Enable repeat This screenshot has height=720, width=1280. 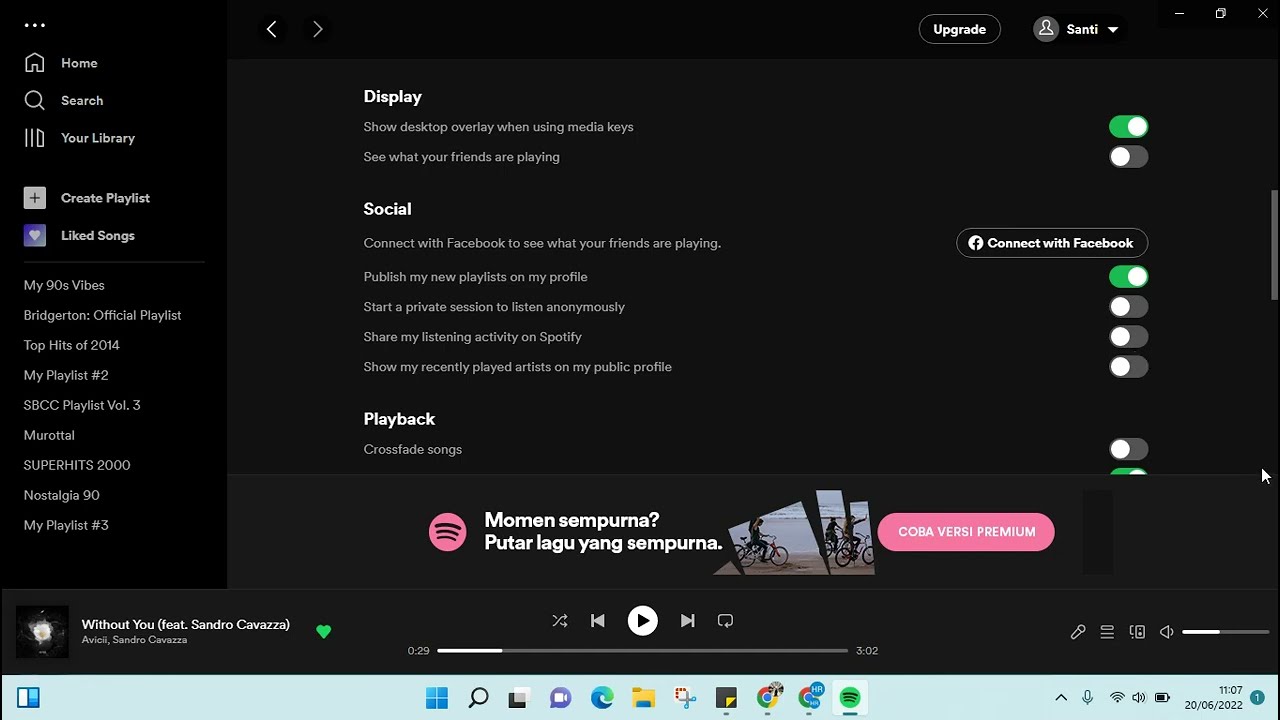[726, 621]
